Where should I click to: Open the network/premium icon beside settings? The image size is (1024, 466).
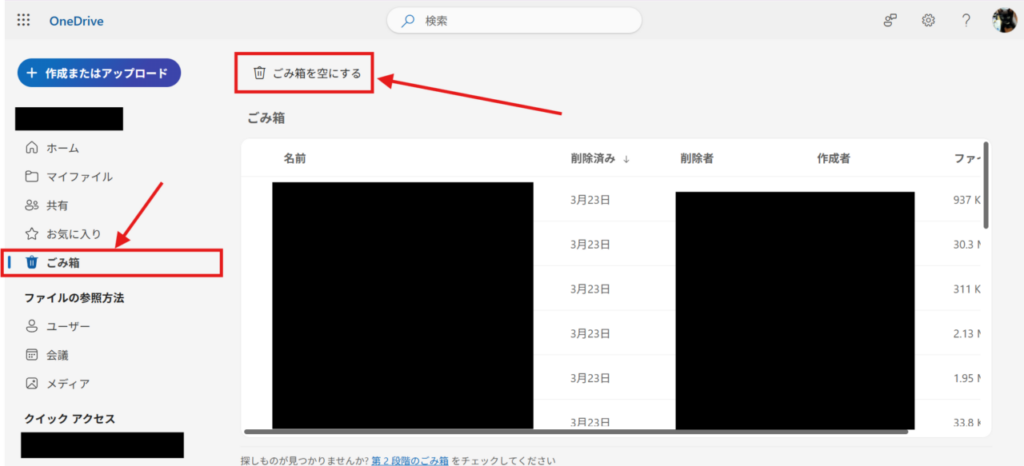click(890, 20)
